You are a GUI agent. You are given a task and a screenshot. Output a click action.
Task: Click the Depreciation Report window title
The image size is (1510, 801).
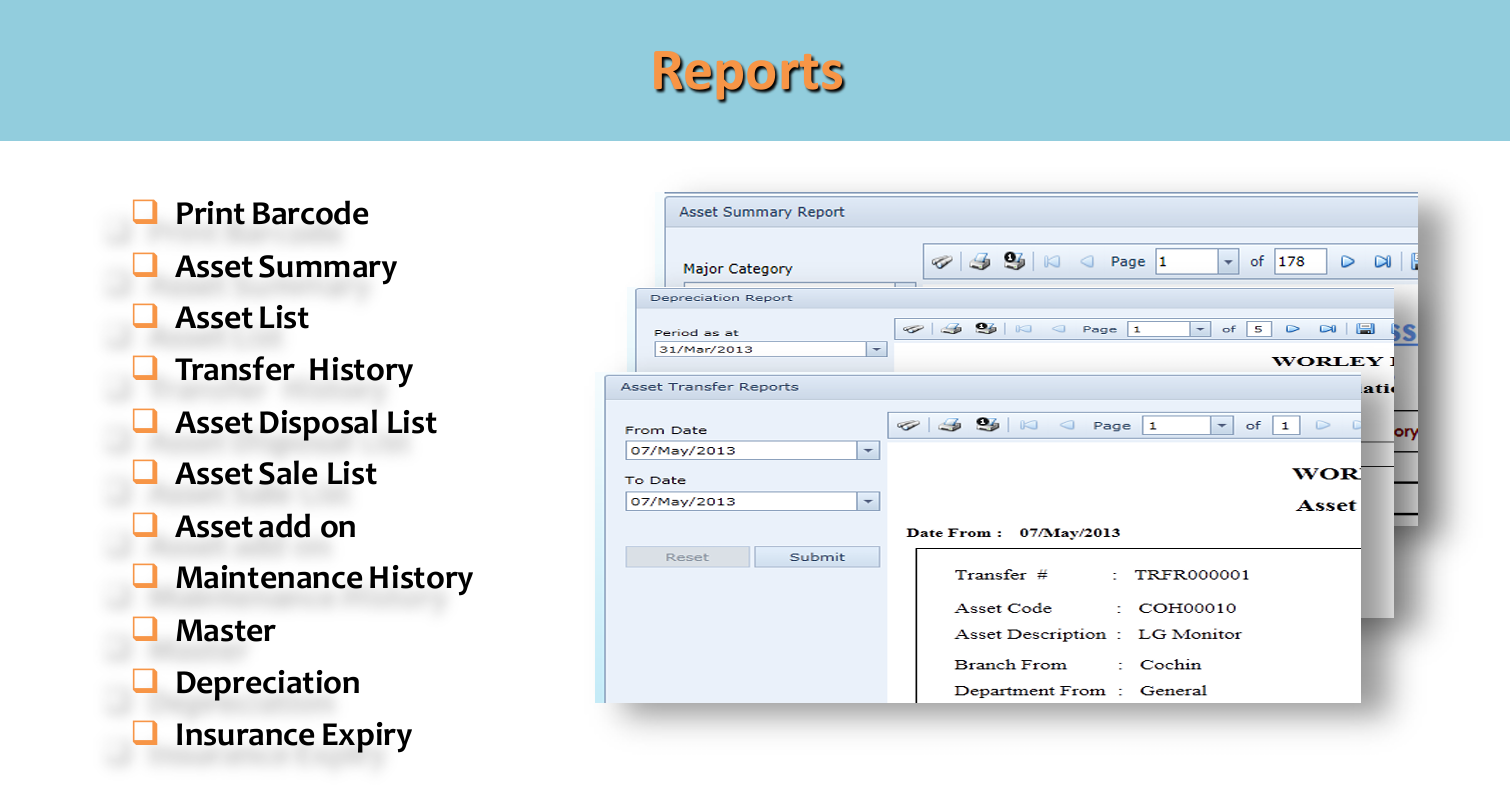pos(721,298)
